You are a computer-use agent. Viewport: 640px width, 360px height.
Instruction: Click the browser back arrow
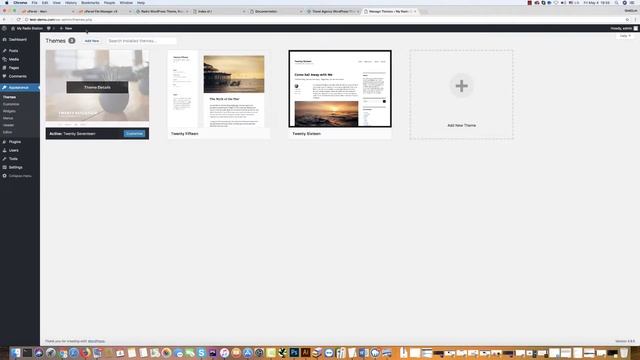point(4,20)
